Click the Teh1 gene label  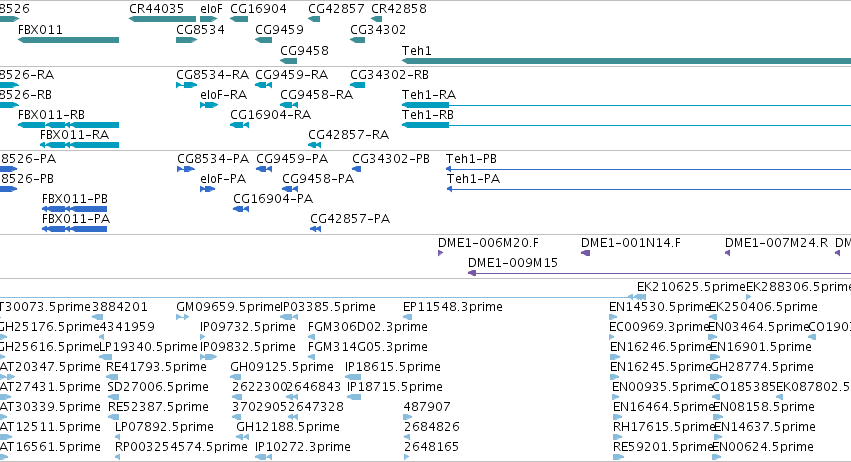pos(417,51)
